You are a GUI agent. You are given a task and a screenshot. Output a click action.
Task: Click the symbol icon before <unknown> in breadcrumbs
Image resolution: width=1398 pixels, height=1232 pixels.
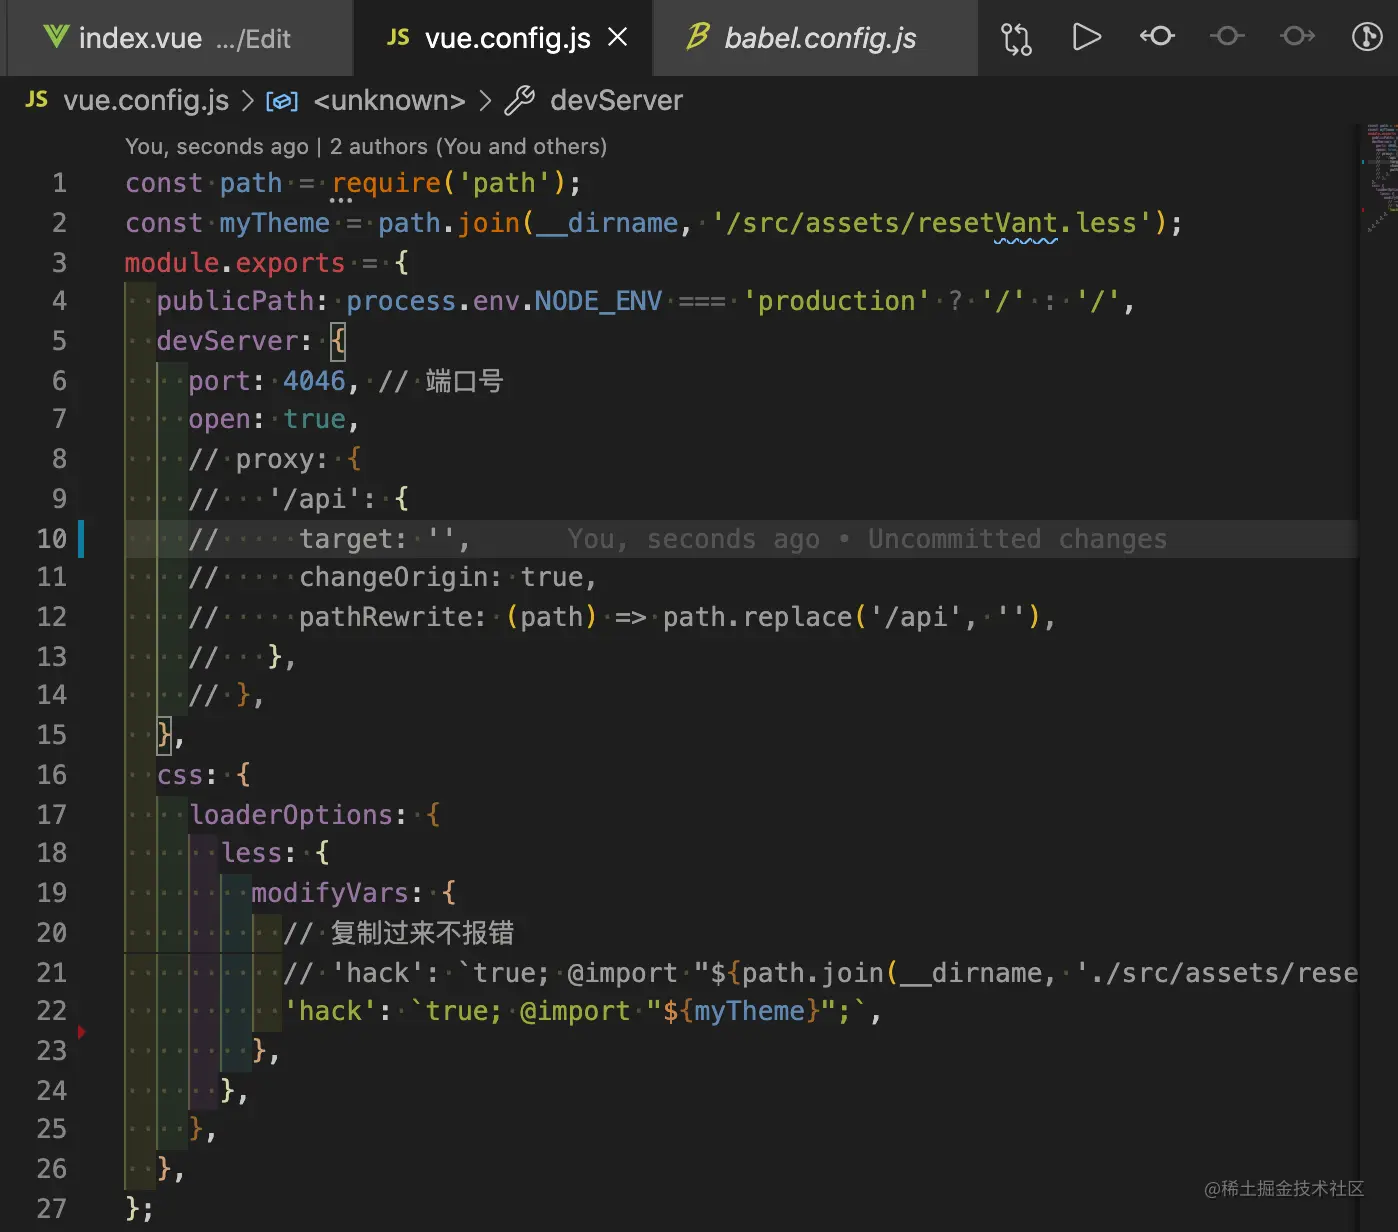(282, 101)
